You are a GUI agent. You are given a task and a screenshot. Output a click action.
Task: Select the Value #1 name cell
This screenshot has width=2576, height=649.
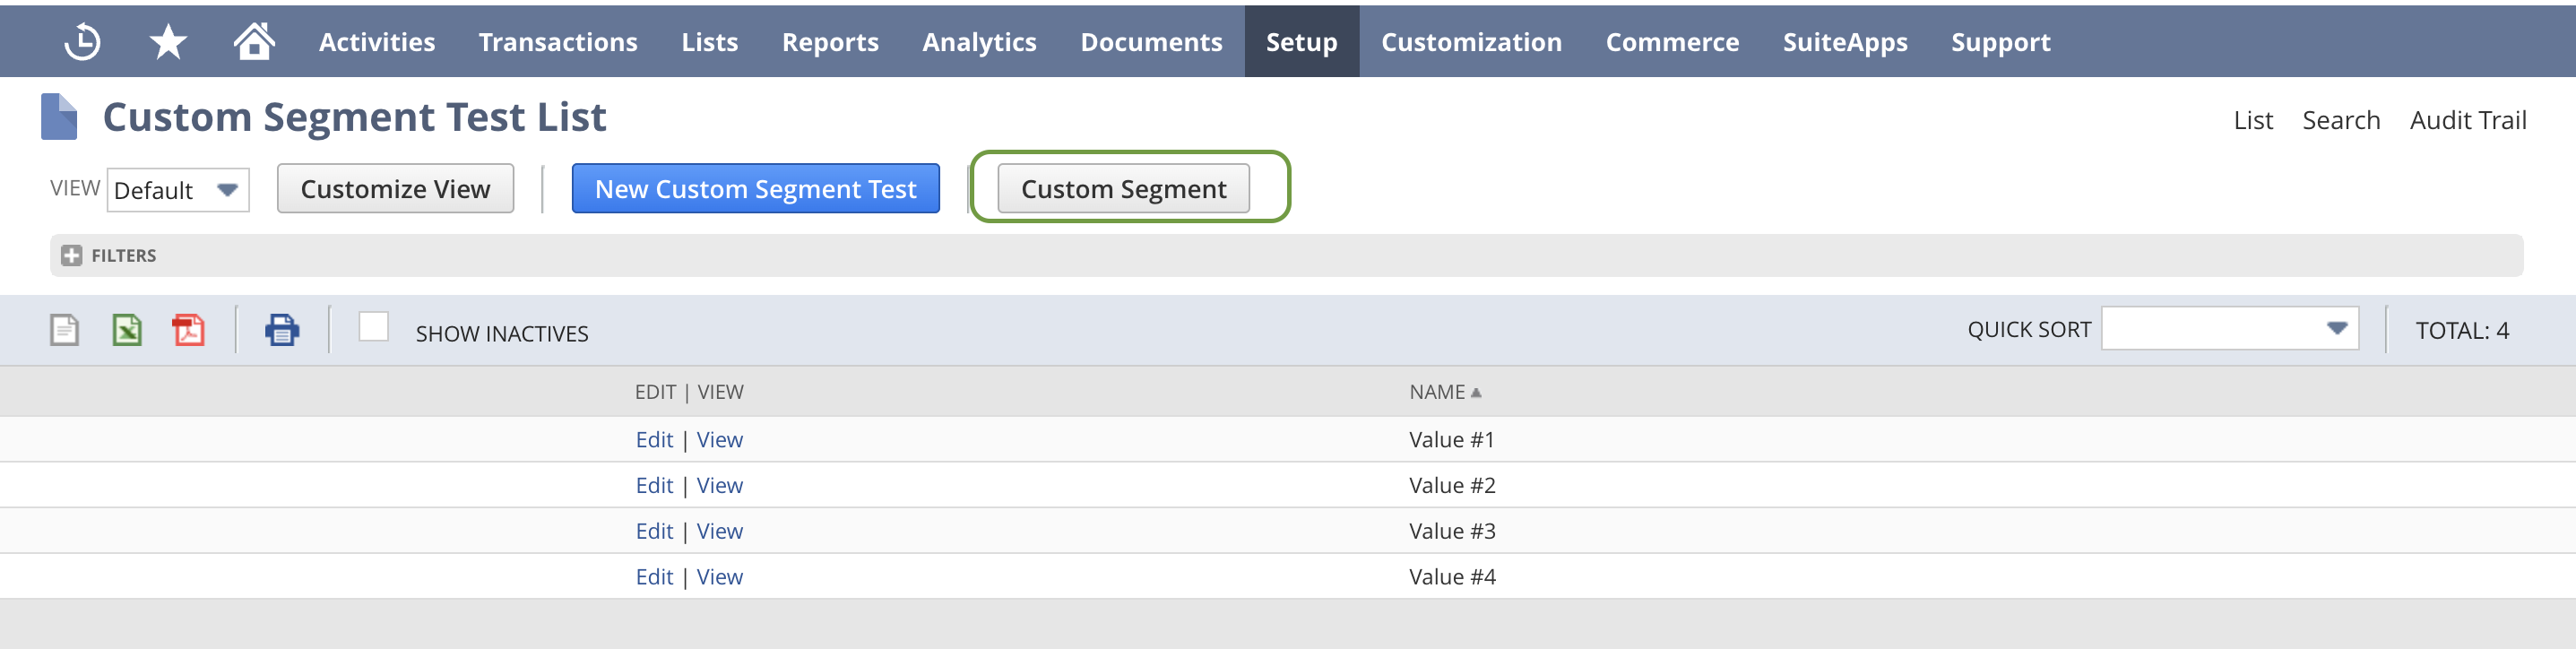point(1451,440)
